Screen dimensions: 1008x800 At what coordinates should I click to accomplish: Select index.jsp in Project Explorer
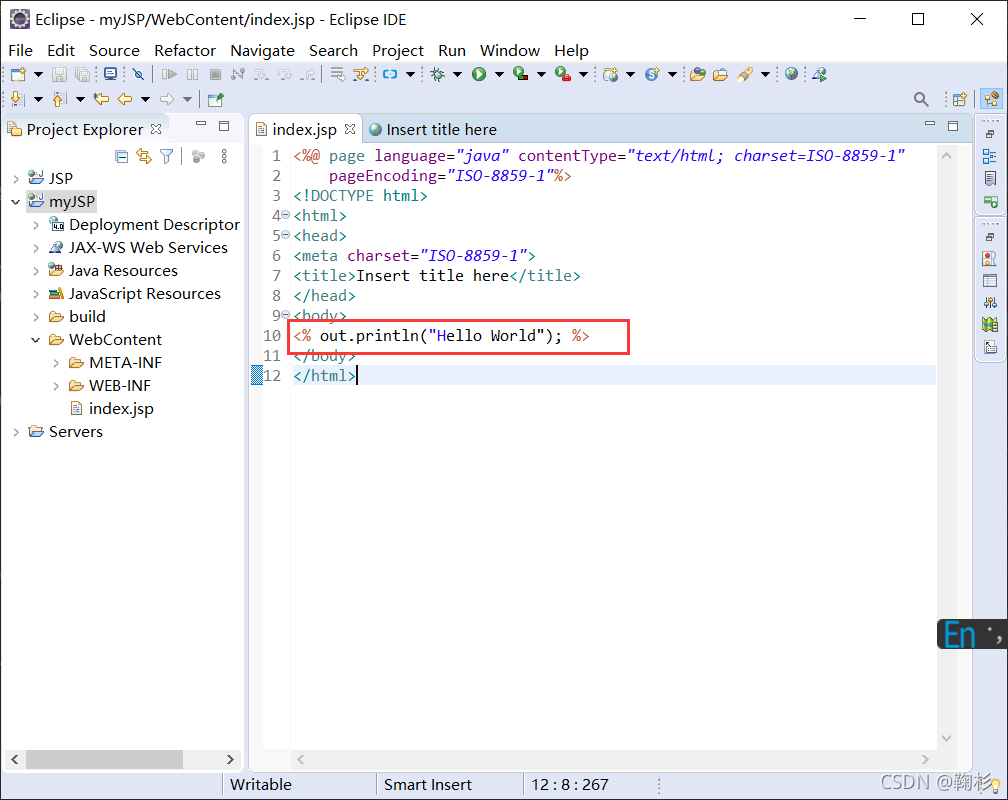coord(112,409)
